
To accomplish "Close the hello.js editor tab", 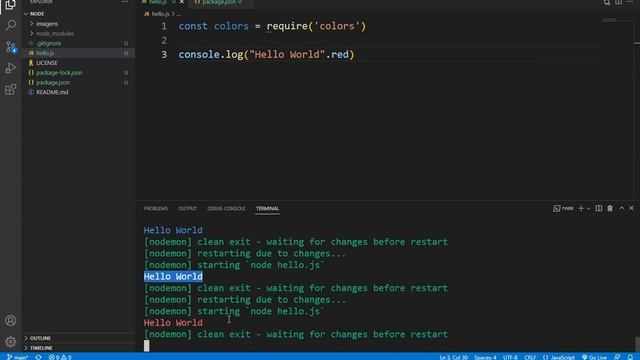I will pyautogui.click(x=182, y=2).
